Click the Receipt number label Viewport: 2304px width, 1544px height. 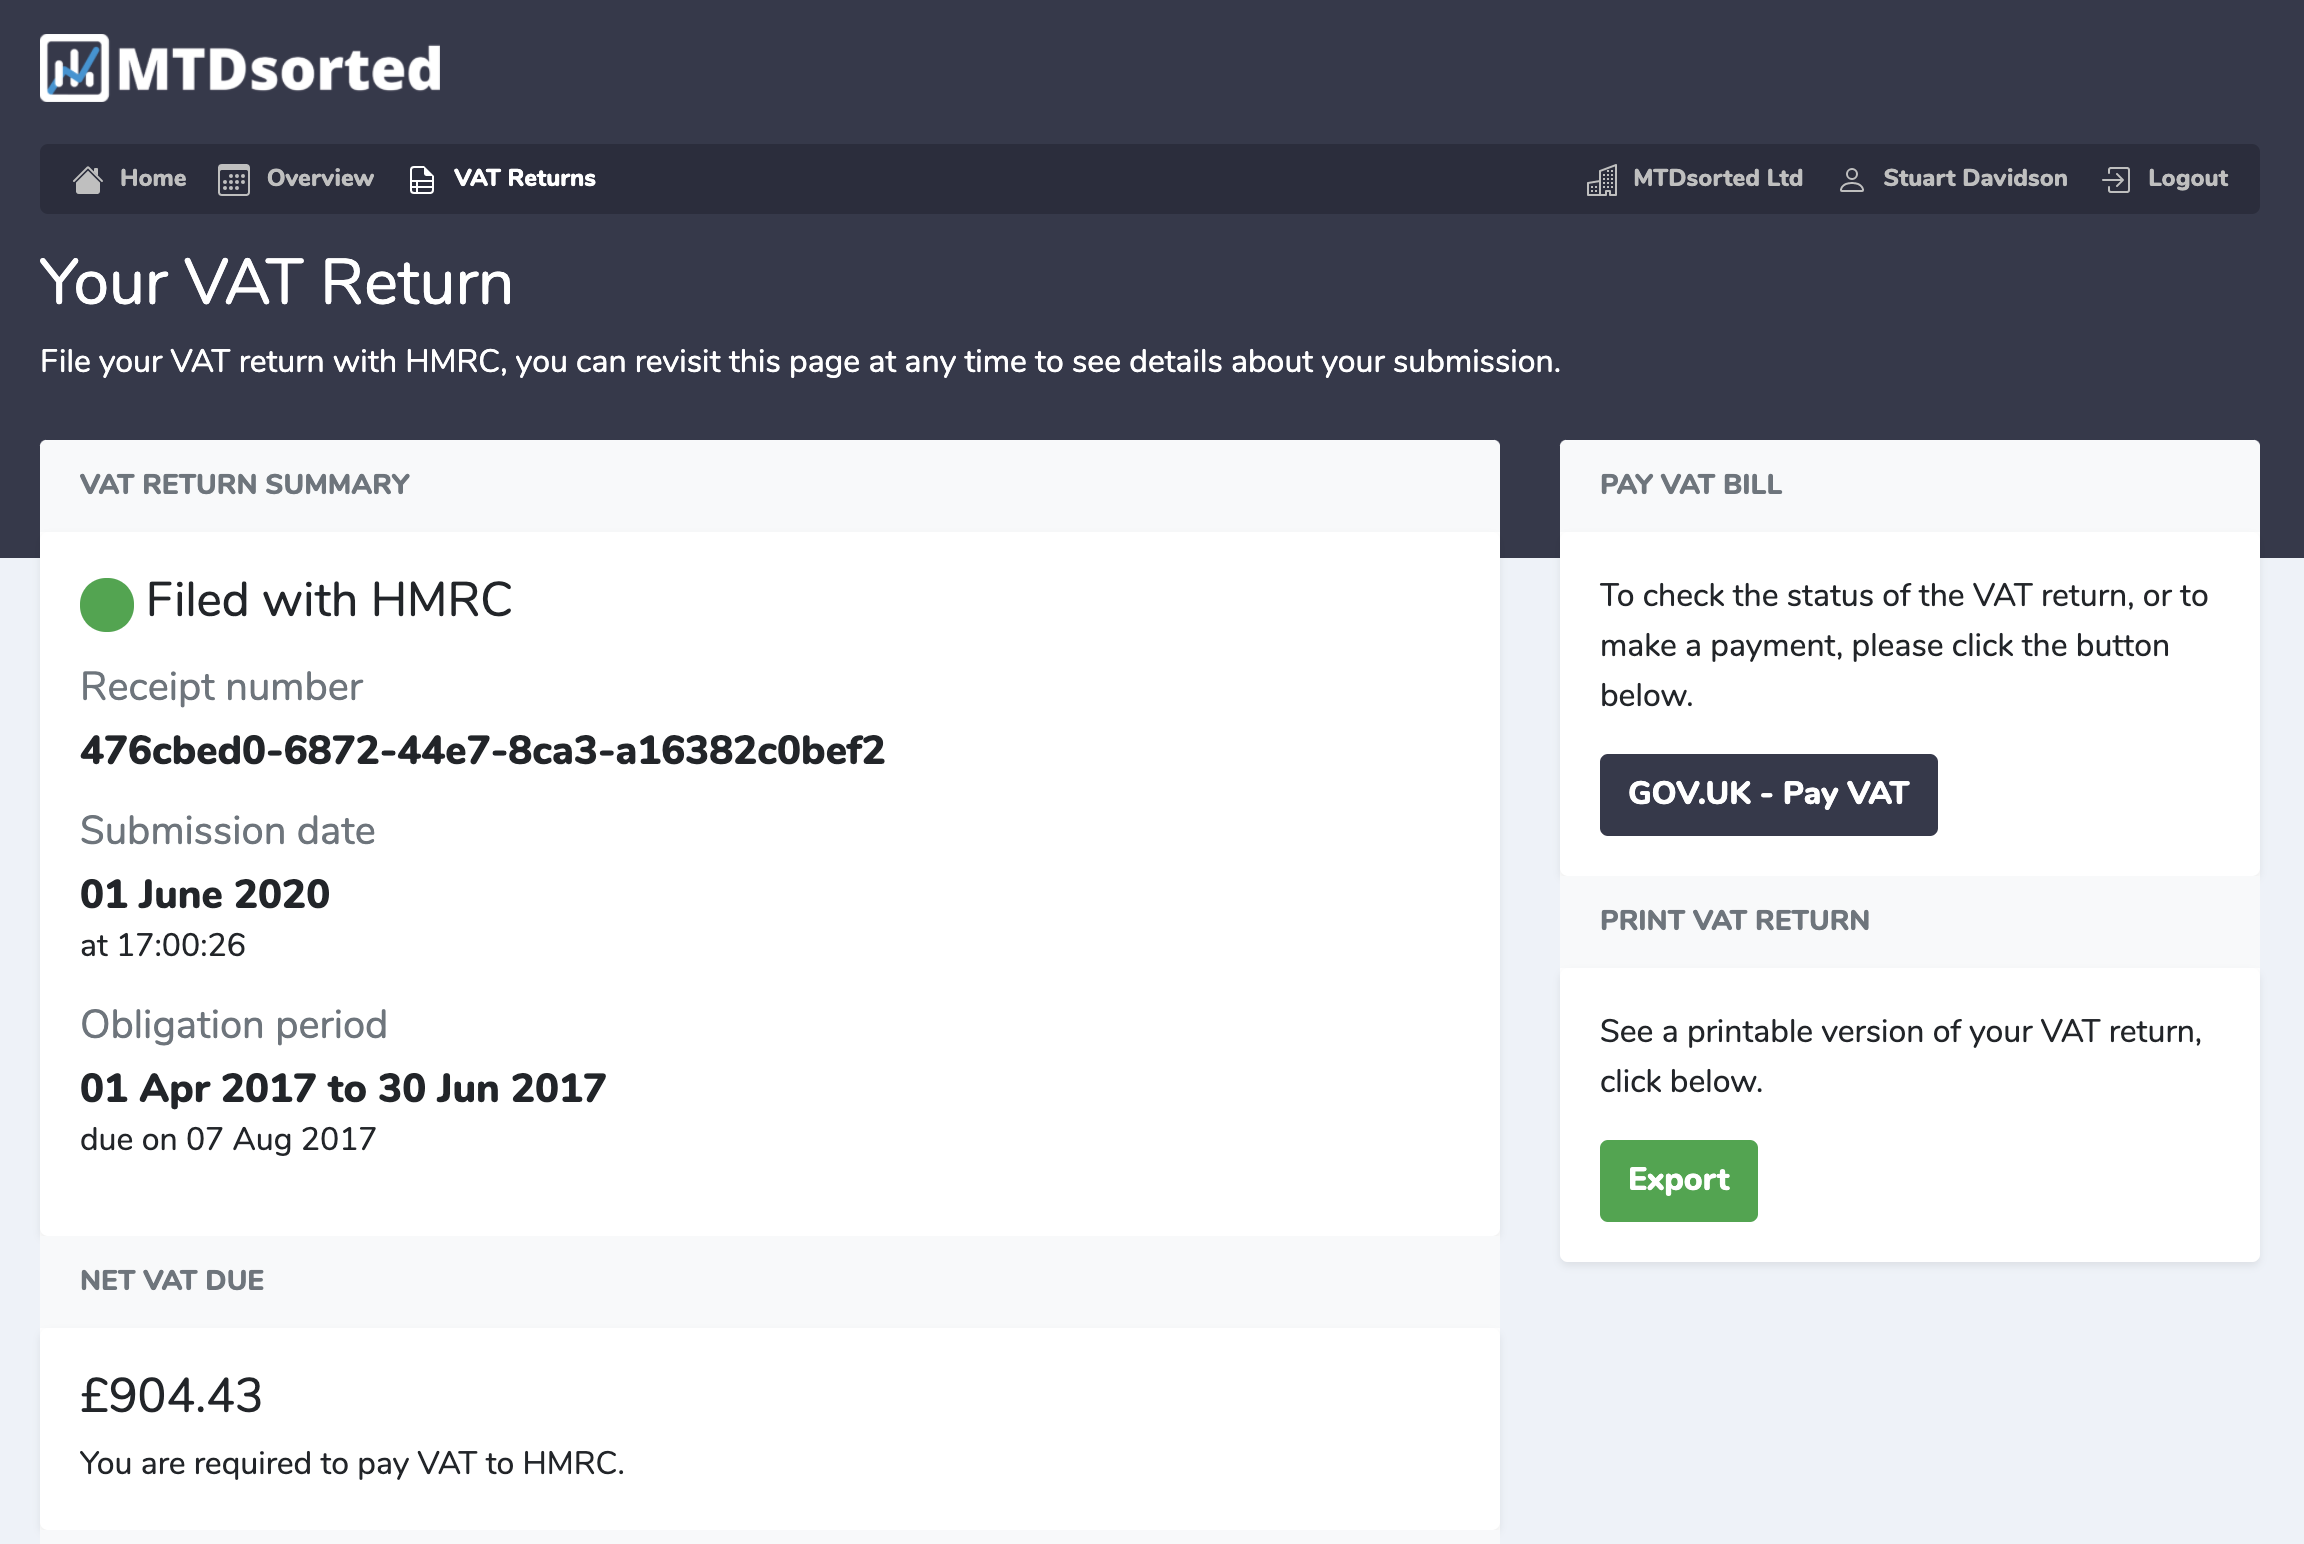pos(221,687)
